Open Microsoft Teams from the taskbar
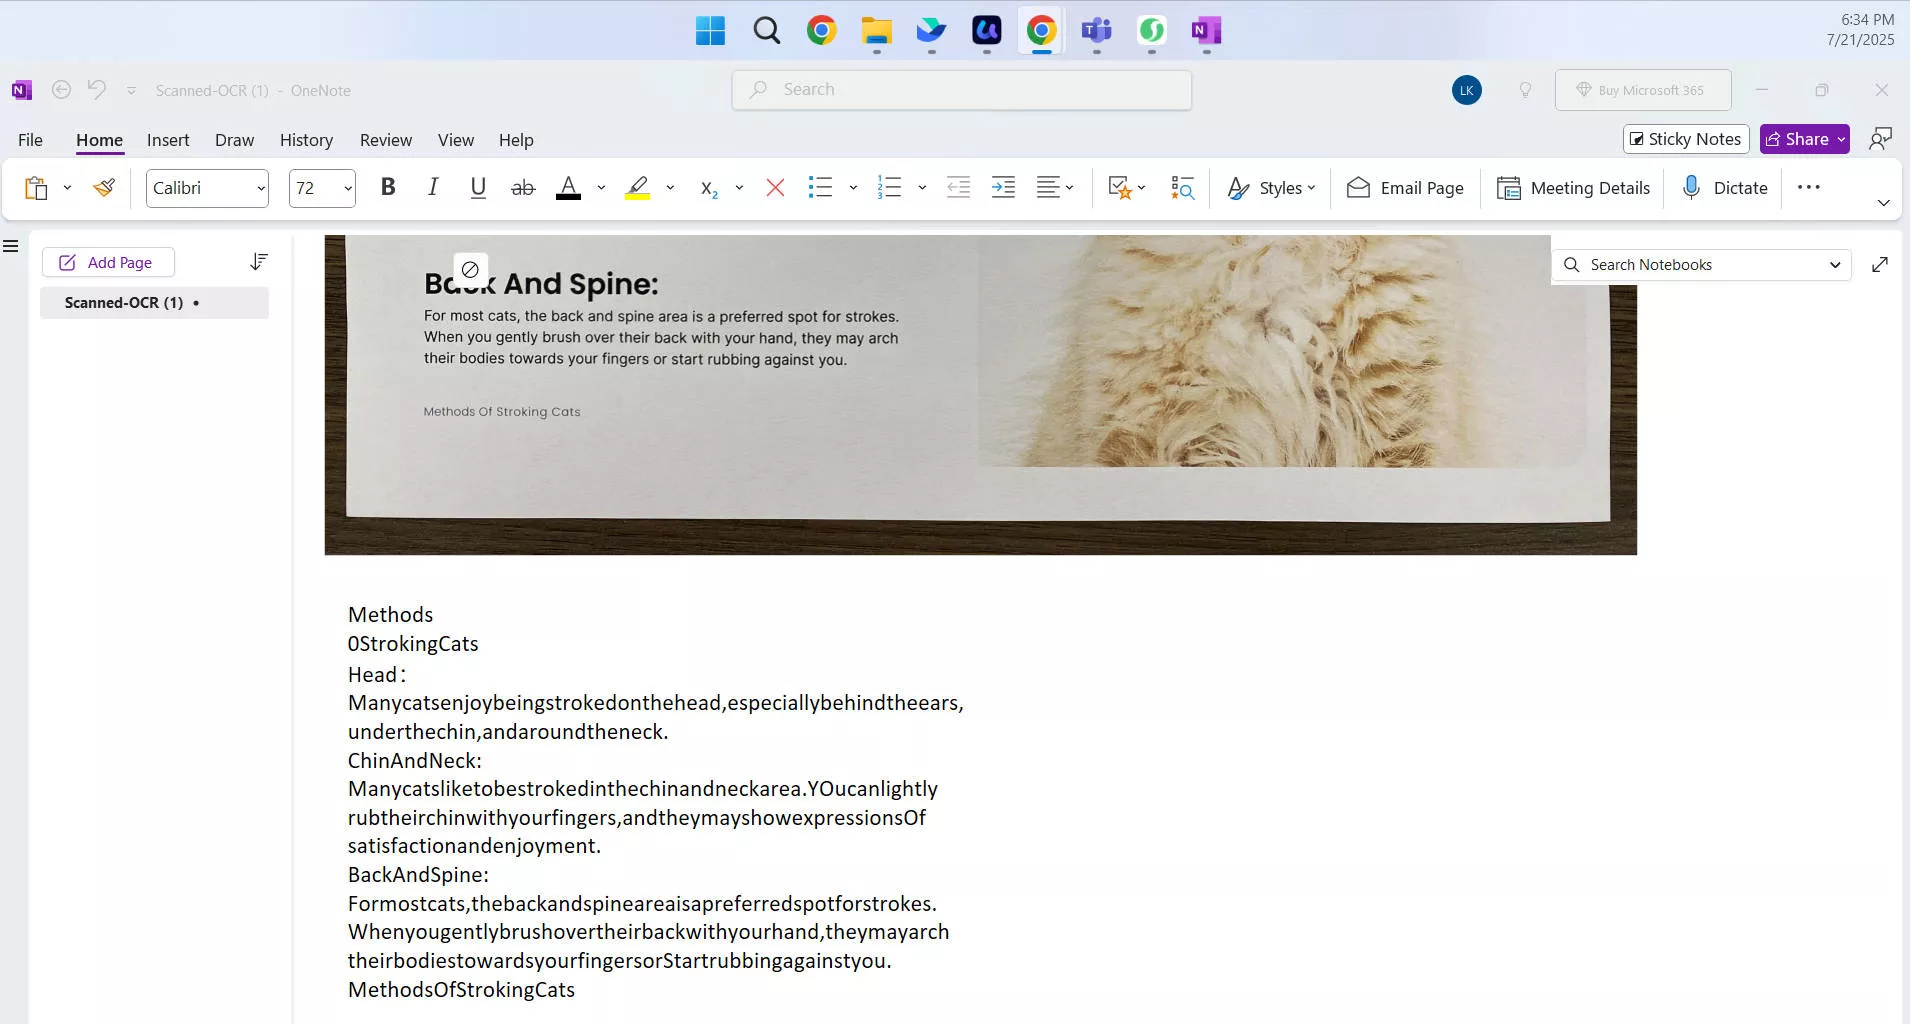The image size is (1910, 1024). click(1096, 31)
